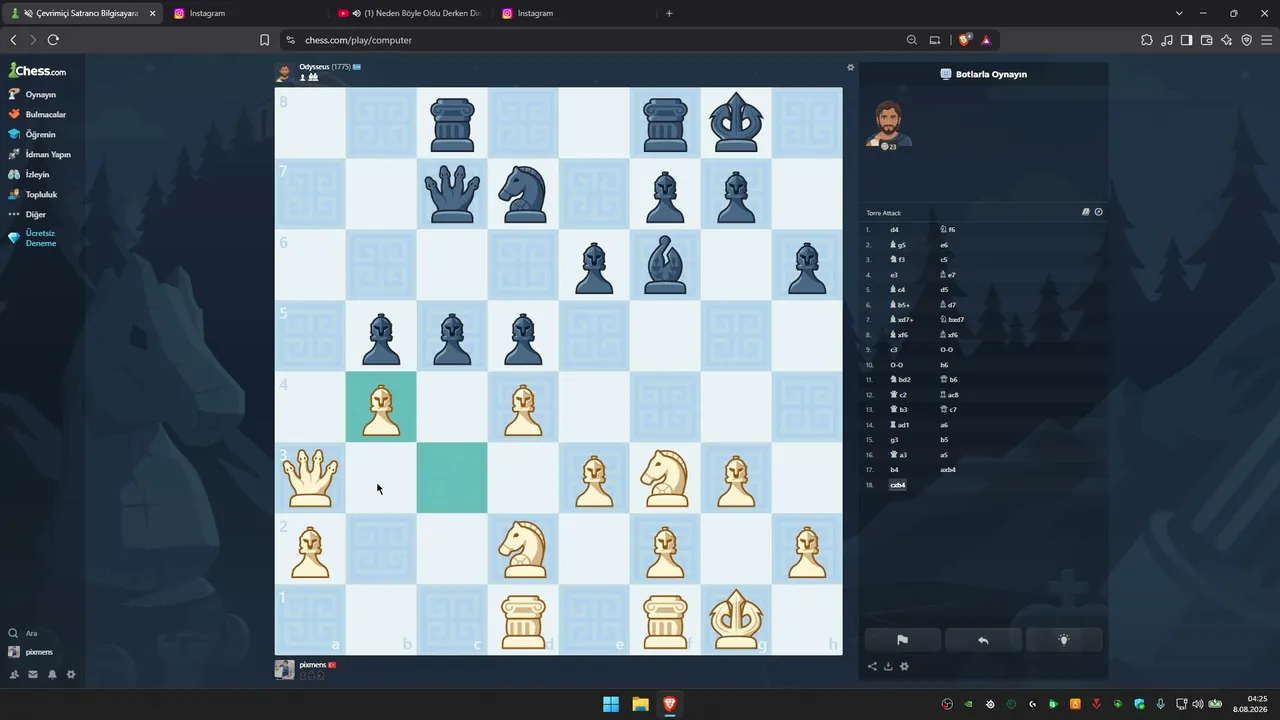Open game panel settings gear
The height and width of the screenshot is (720, 1280).
(x=904, y=666)
